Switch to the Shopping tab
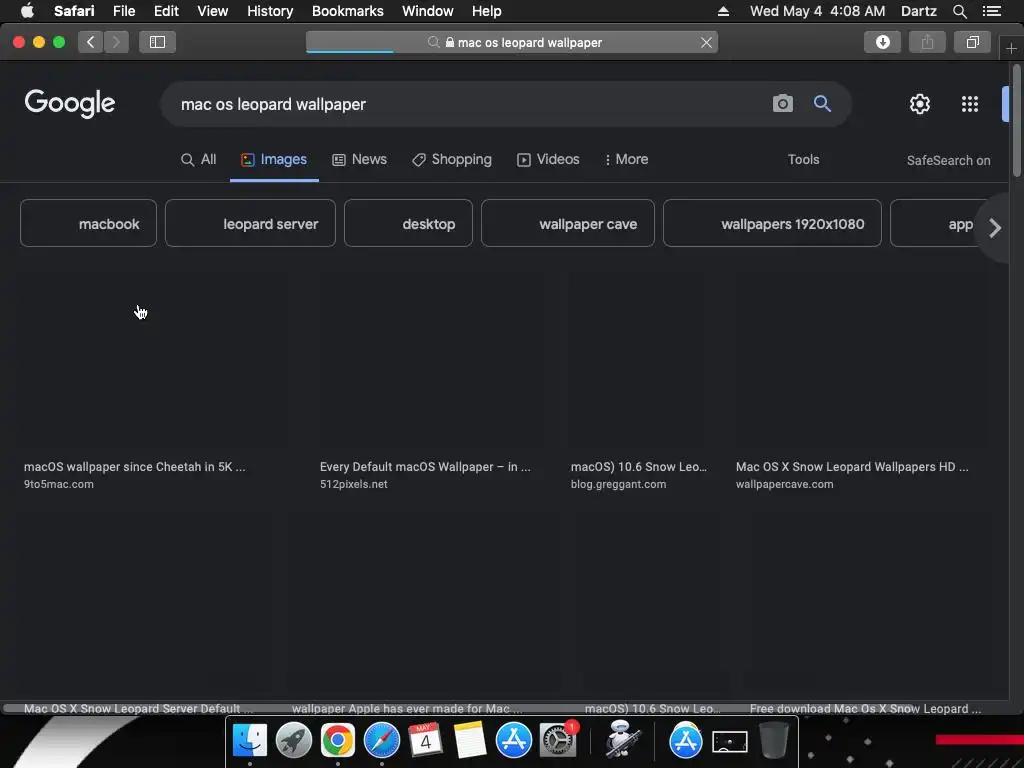The image size is (1024, 768). coord(451,159)
